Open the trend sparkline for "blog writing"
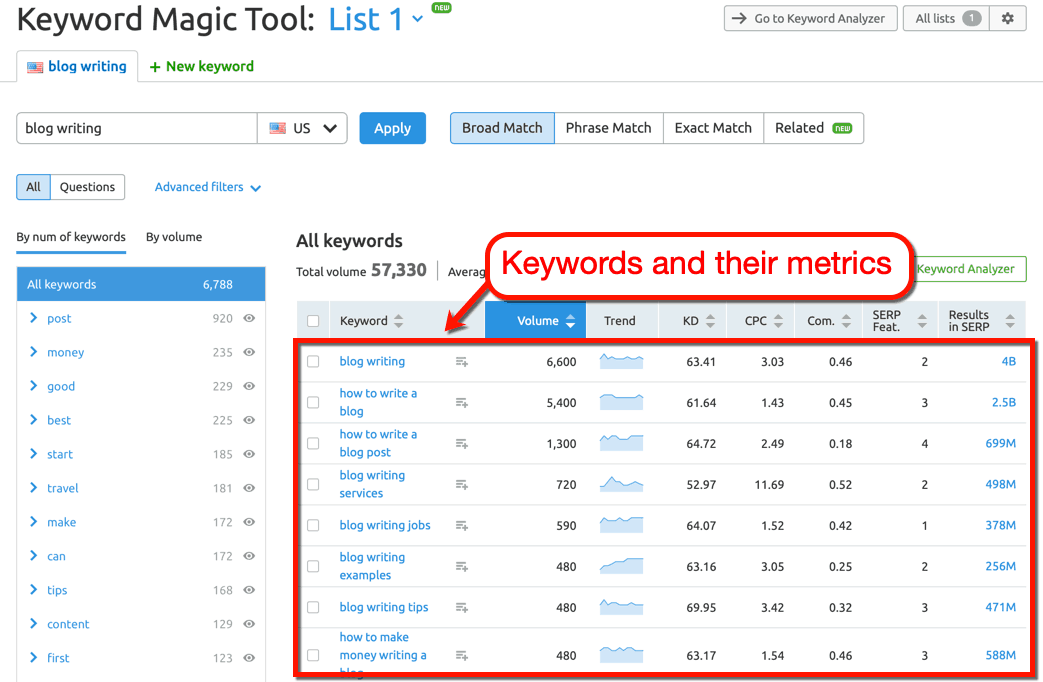The height and width of the screenshot is (682, 1043). [621, 361]
